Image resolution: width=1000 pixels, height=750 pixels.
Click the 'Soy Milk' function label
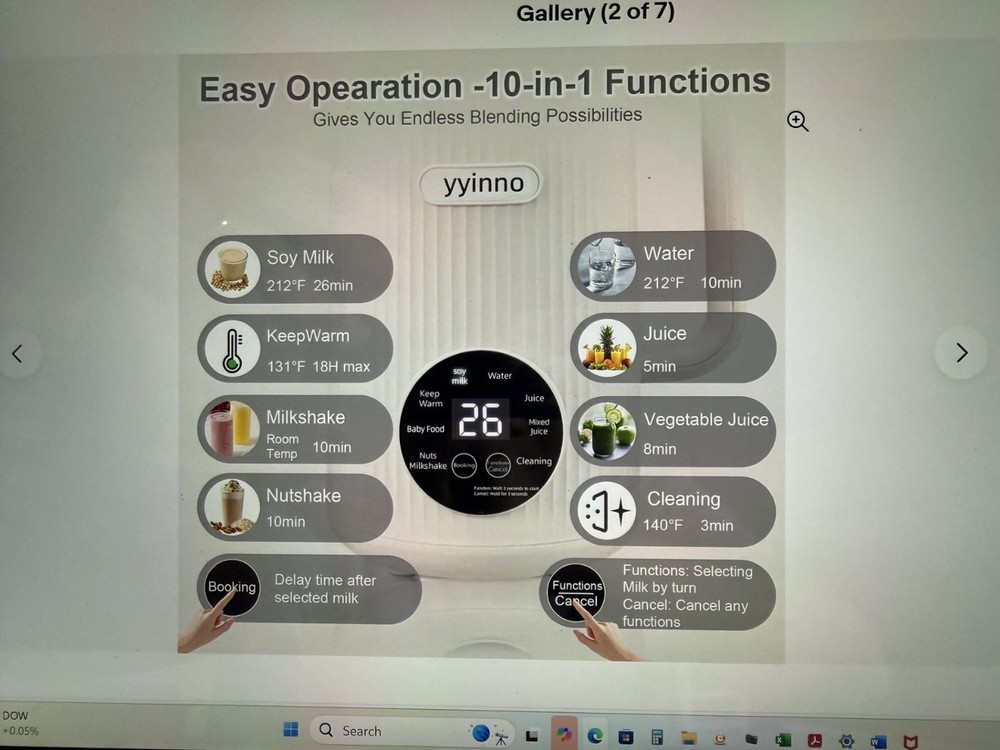pyautogui.click(x=300, y=258)
